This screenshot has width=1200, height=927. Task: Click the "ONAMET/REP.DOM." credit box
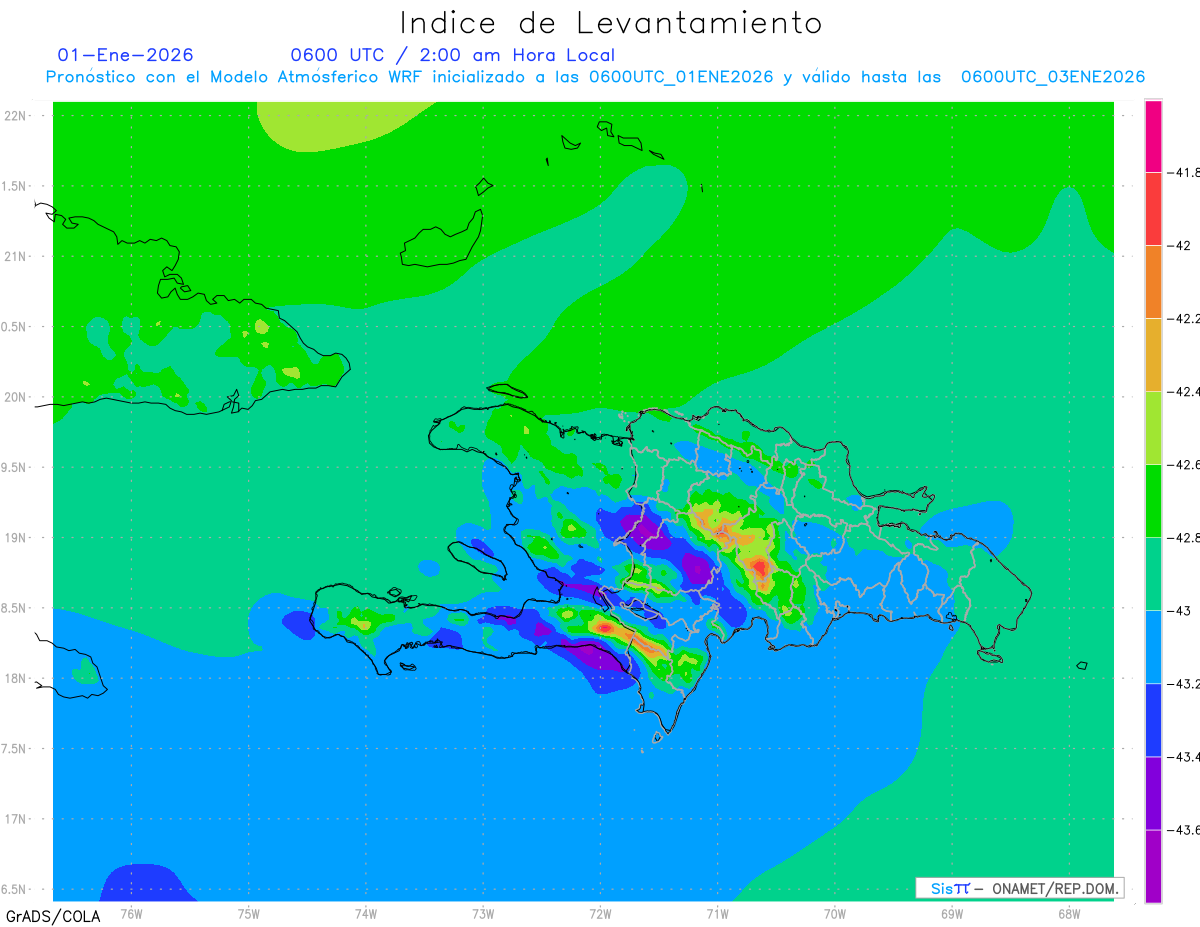pyautogui.click(x=1019, y=888)
